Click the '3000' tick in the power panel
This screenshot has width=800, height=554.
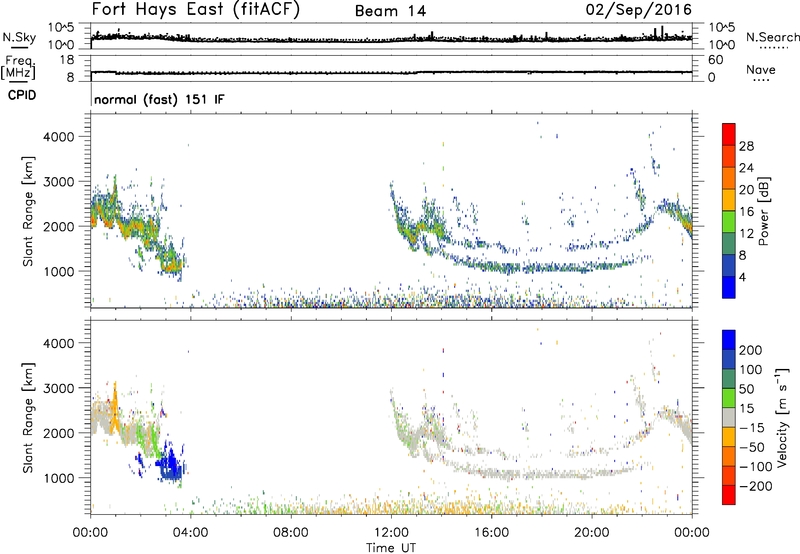pyautogui.click(x=58, y=182)
